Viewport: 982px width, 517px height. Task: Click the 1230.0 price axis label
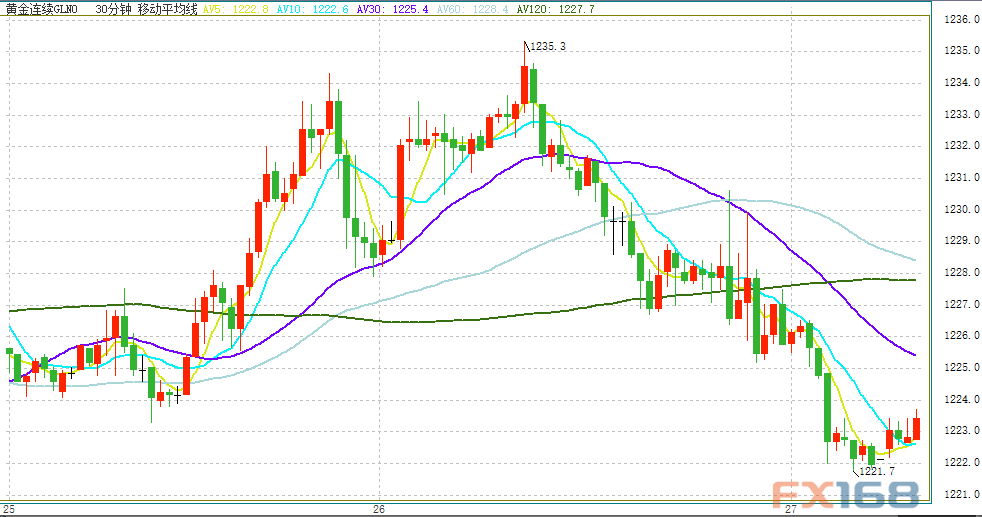tap(961, 210)
